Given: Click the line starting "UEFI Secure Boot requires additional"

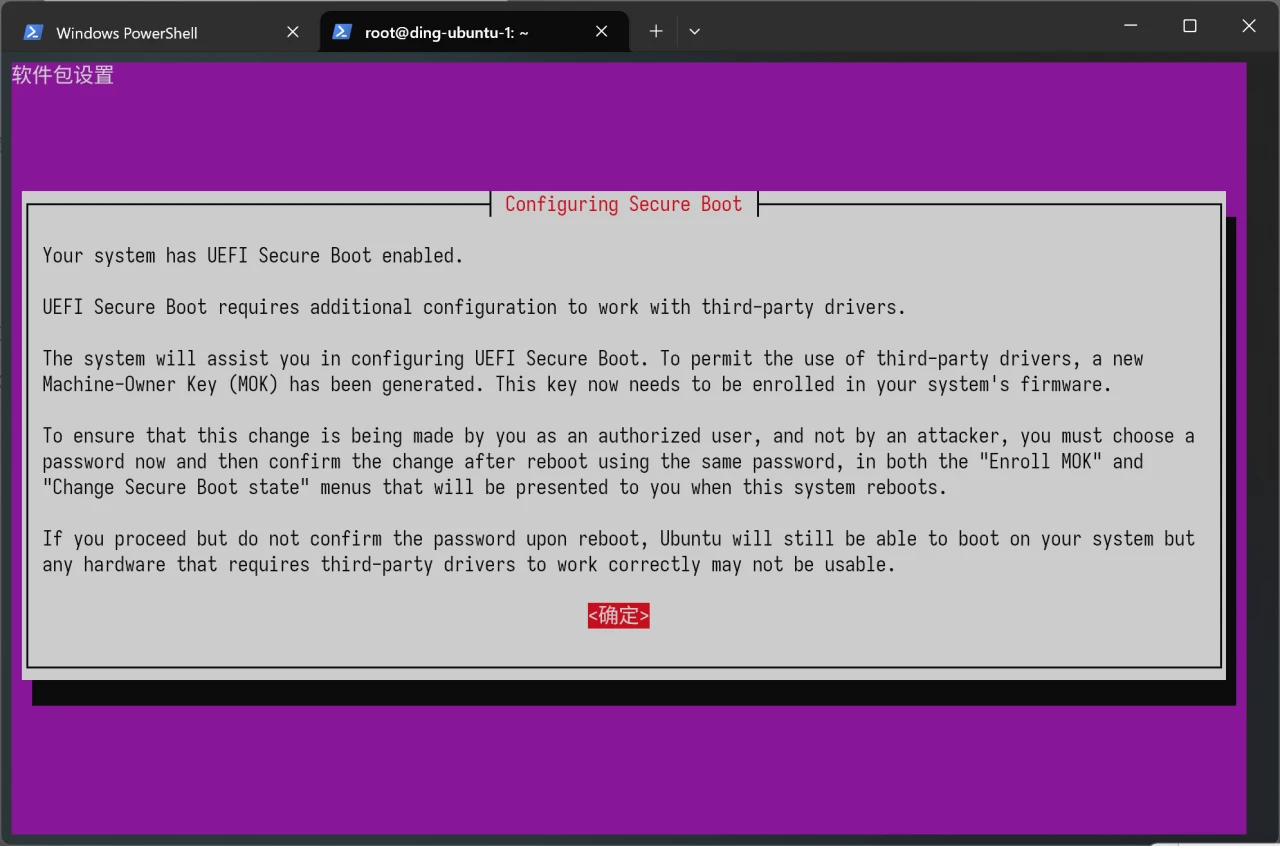Looking at the screenshot, I should (x=473, y=307).
